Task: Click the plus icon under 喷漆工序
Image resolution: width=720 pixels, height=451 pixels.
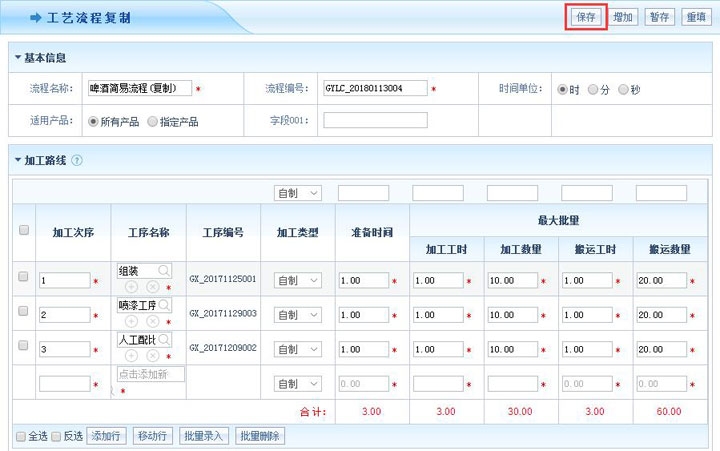Action: pos(131,321)
